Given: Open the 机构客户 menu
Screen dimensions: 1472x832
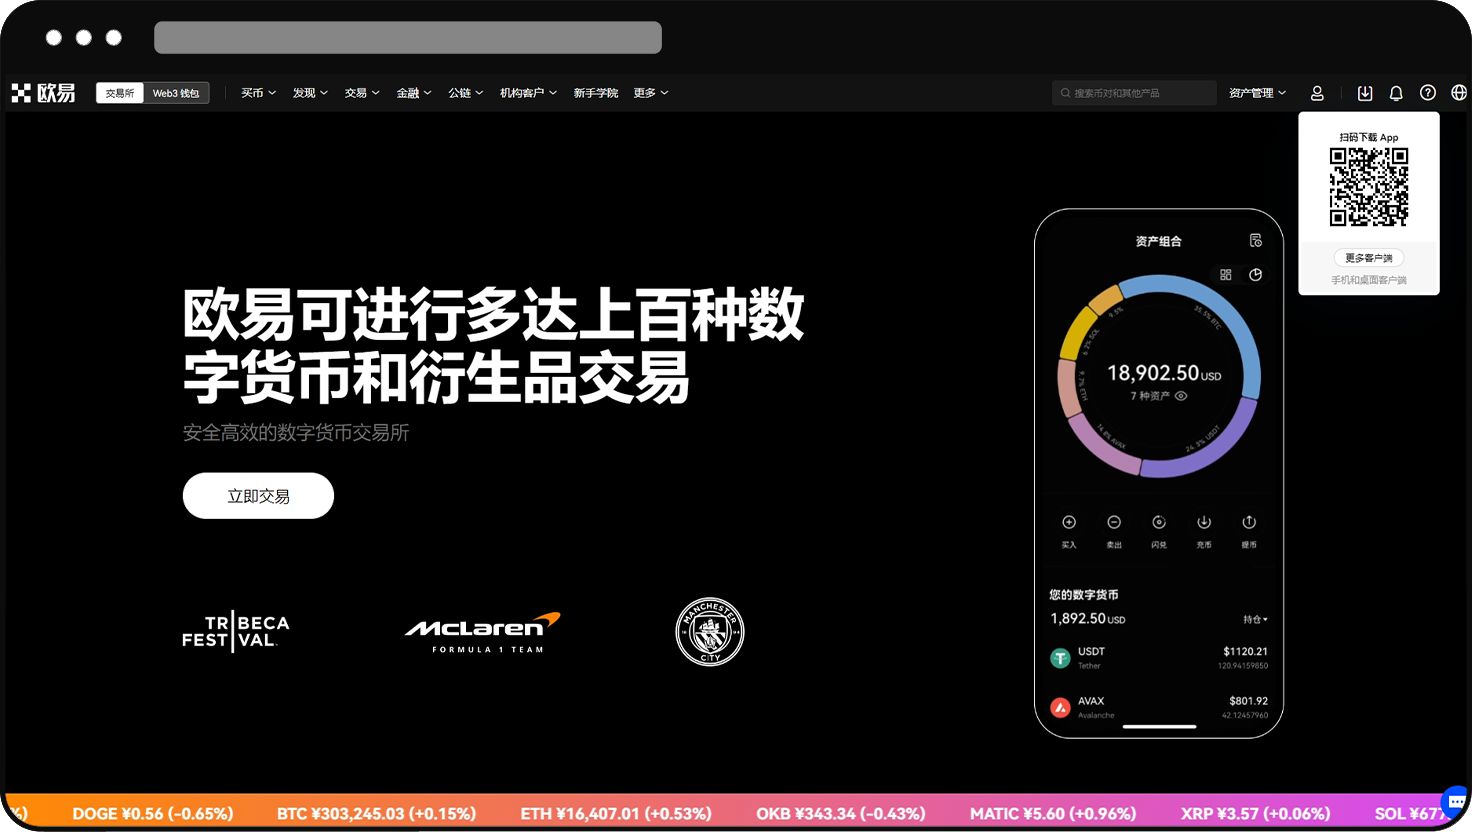Looking at the screenshot, I should click(528, 93).
